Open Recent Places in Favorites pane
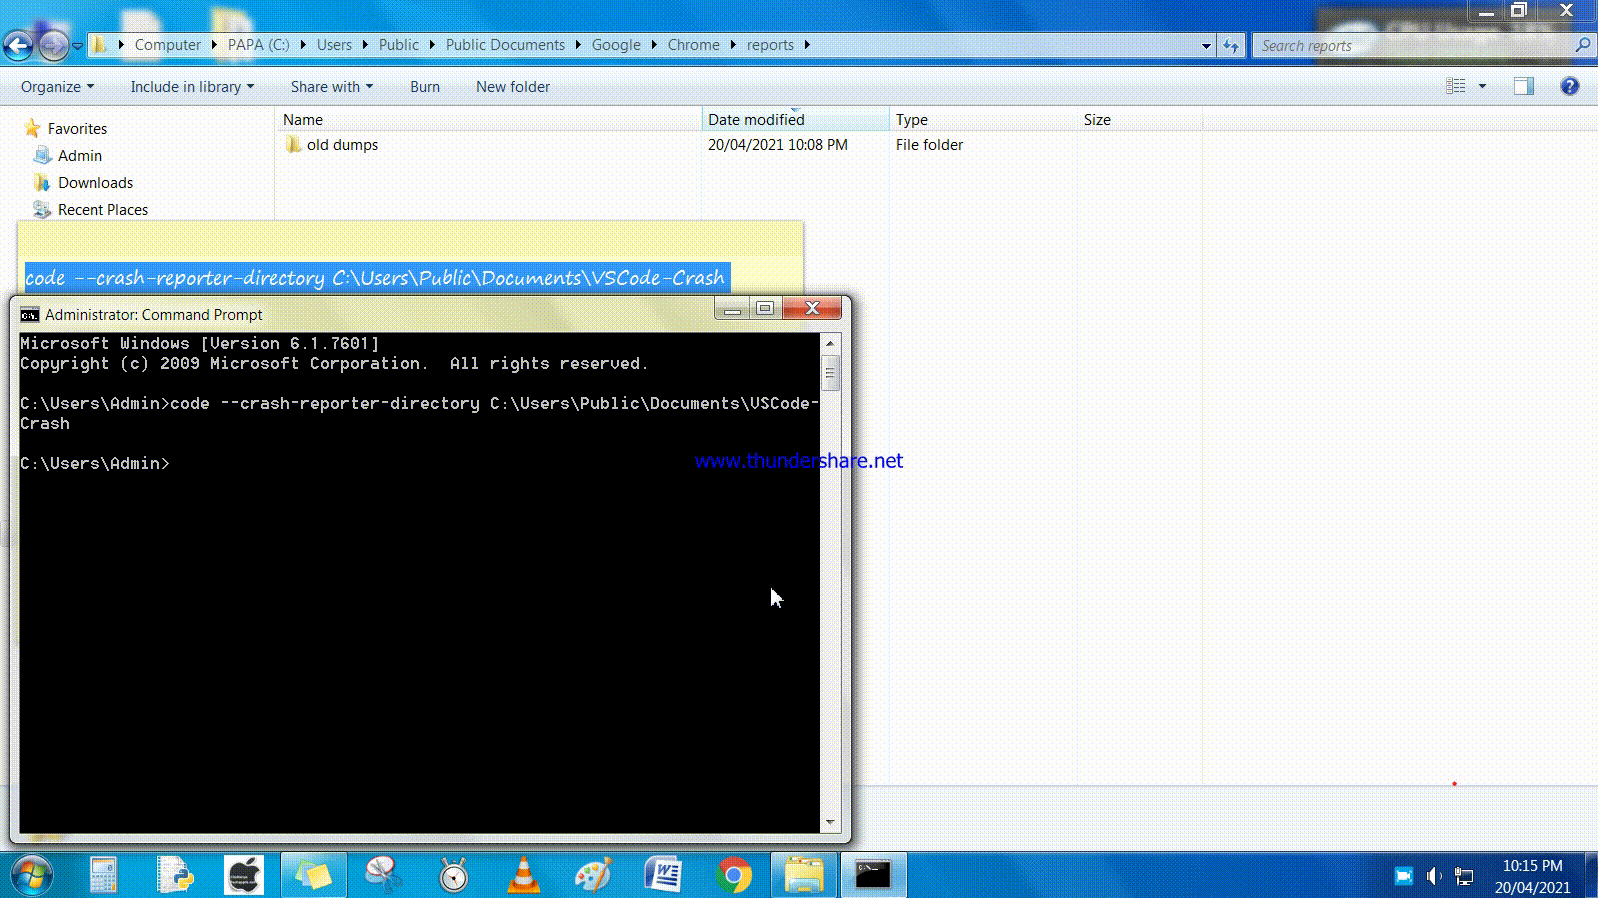Viewport: 1598px width, 898px height. [102, 210]
